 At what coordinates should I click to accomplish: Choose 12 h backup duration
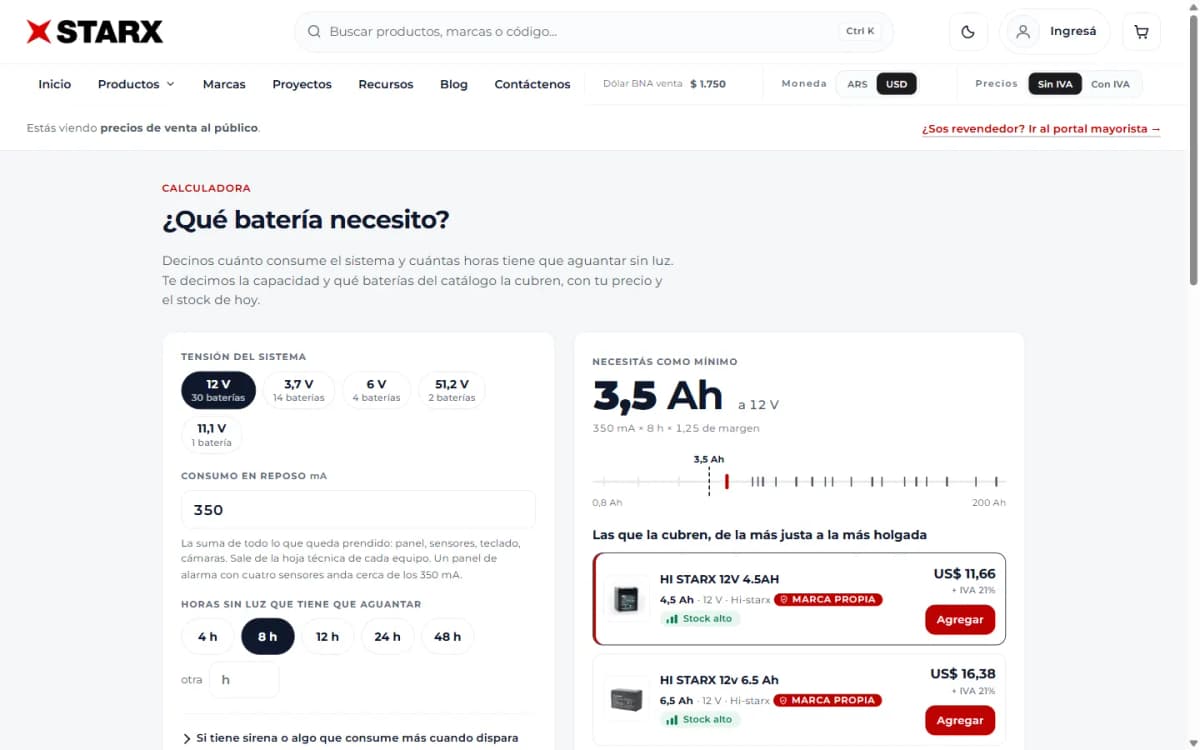[328, 637]
